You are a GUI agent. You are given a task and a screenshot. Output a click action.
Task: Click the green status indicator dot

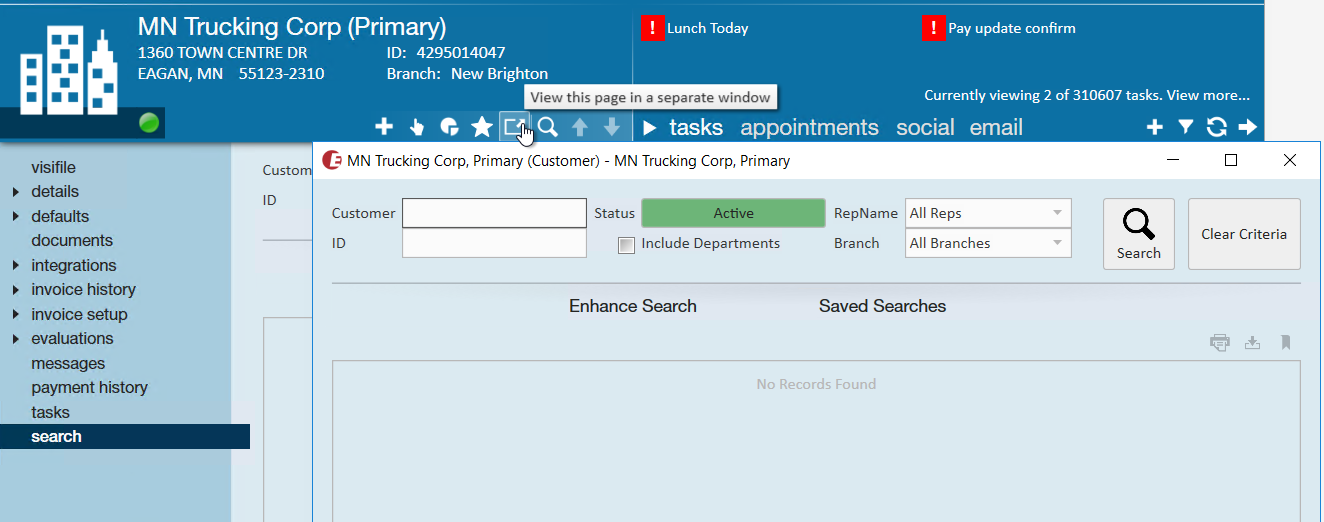(x=149, y=124)
